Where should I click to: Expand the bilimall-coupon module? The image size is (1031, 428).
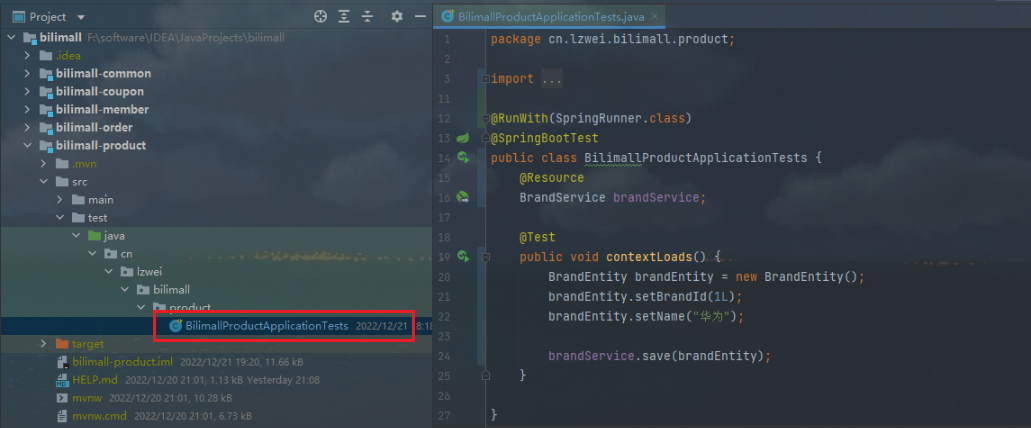(x=27, y=91)
